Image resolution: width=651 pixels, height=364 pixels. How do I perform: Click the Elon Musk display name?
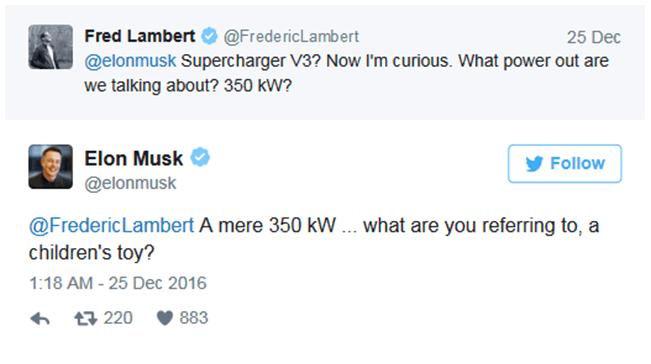pos(134,159)
